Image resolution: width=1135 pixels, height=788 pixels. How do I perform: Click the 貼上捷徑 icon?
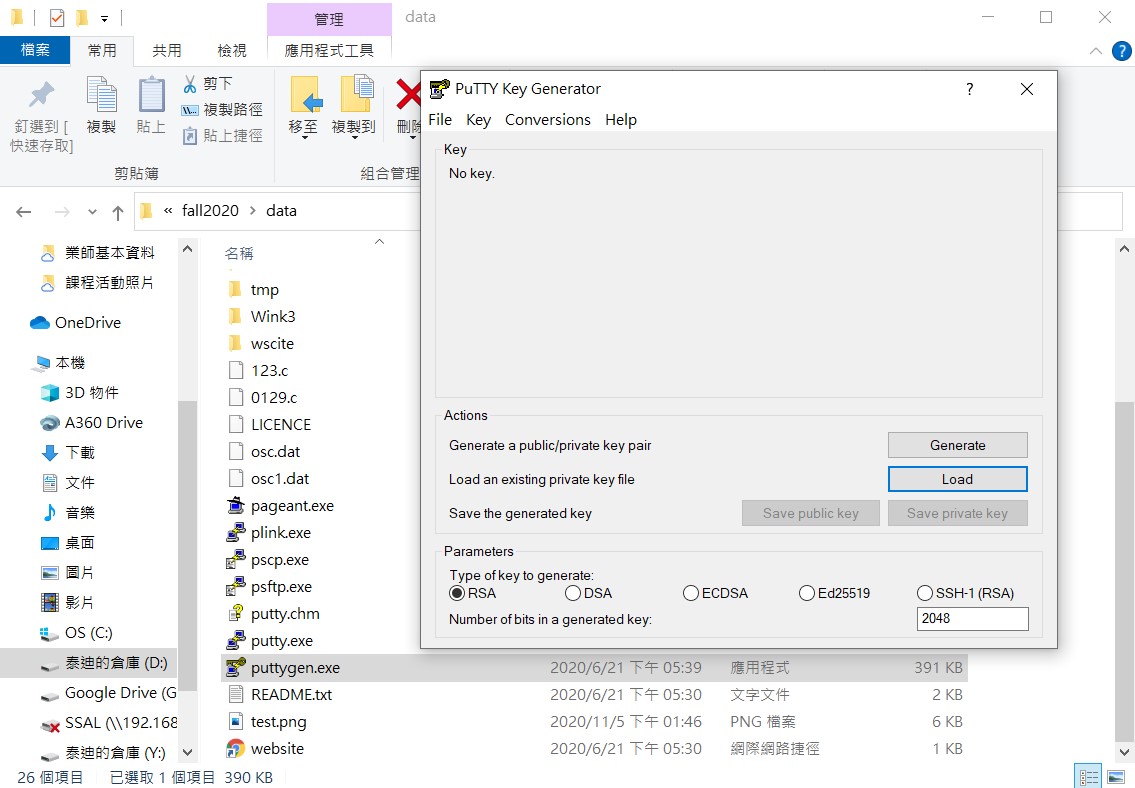[190, 135]
